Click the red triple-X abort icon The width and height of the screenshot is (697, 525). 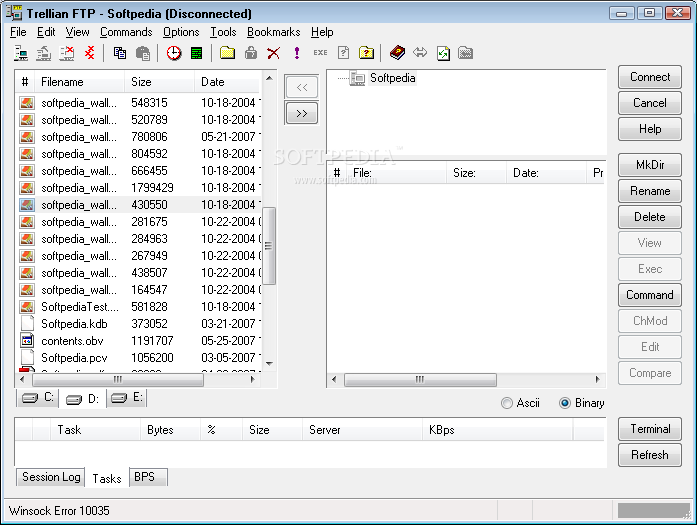[89, 53]
